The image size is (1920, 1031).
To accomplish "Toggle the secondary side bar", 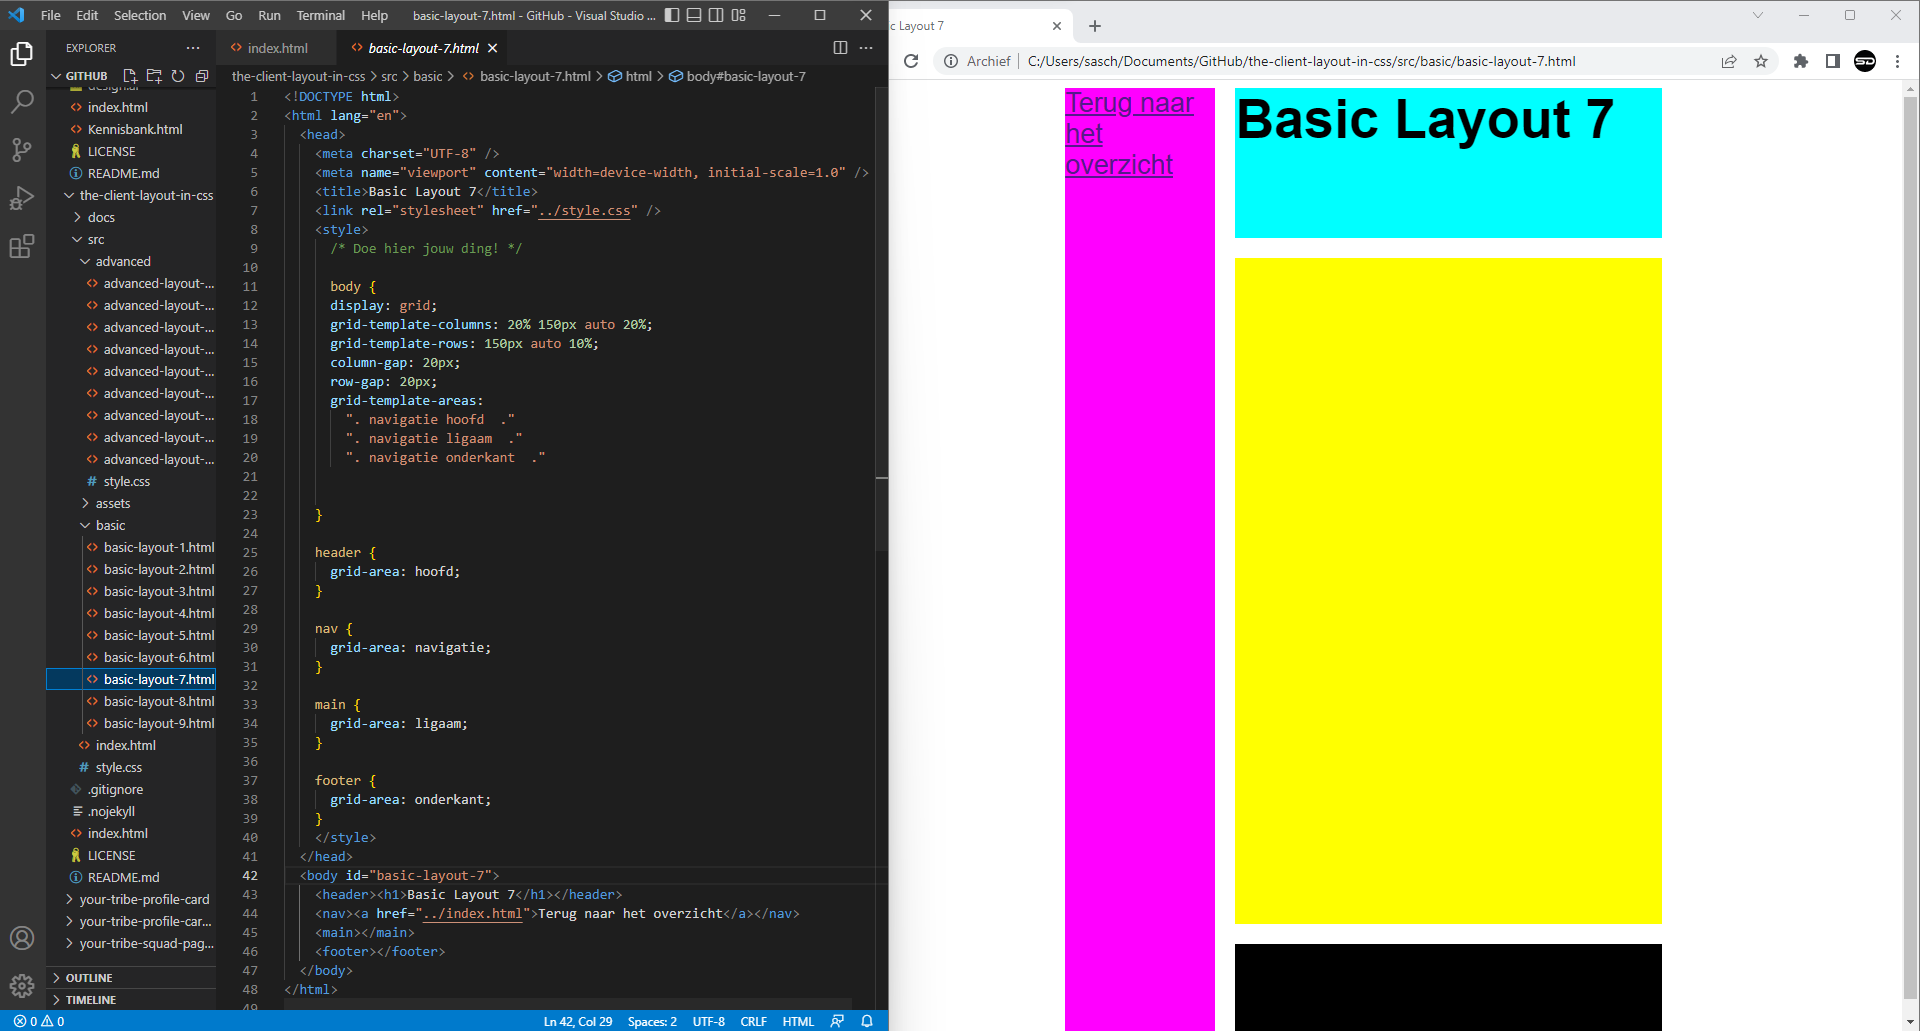I will (x=716, y=15).
